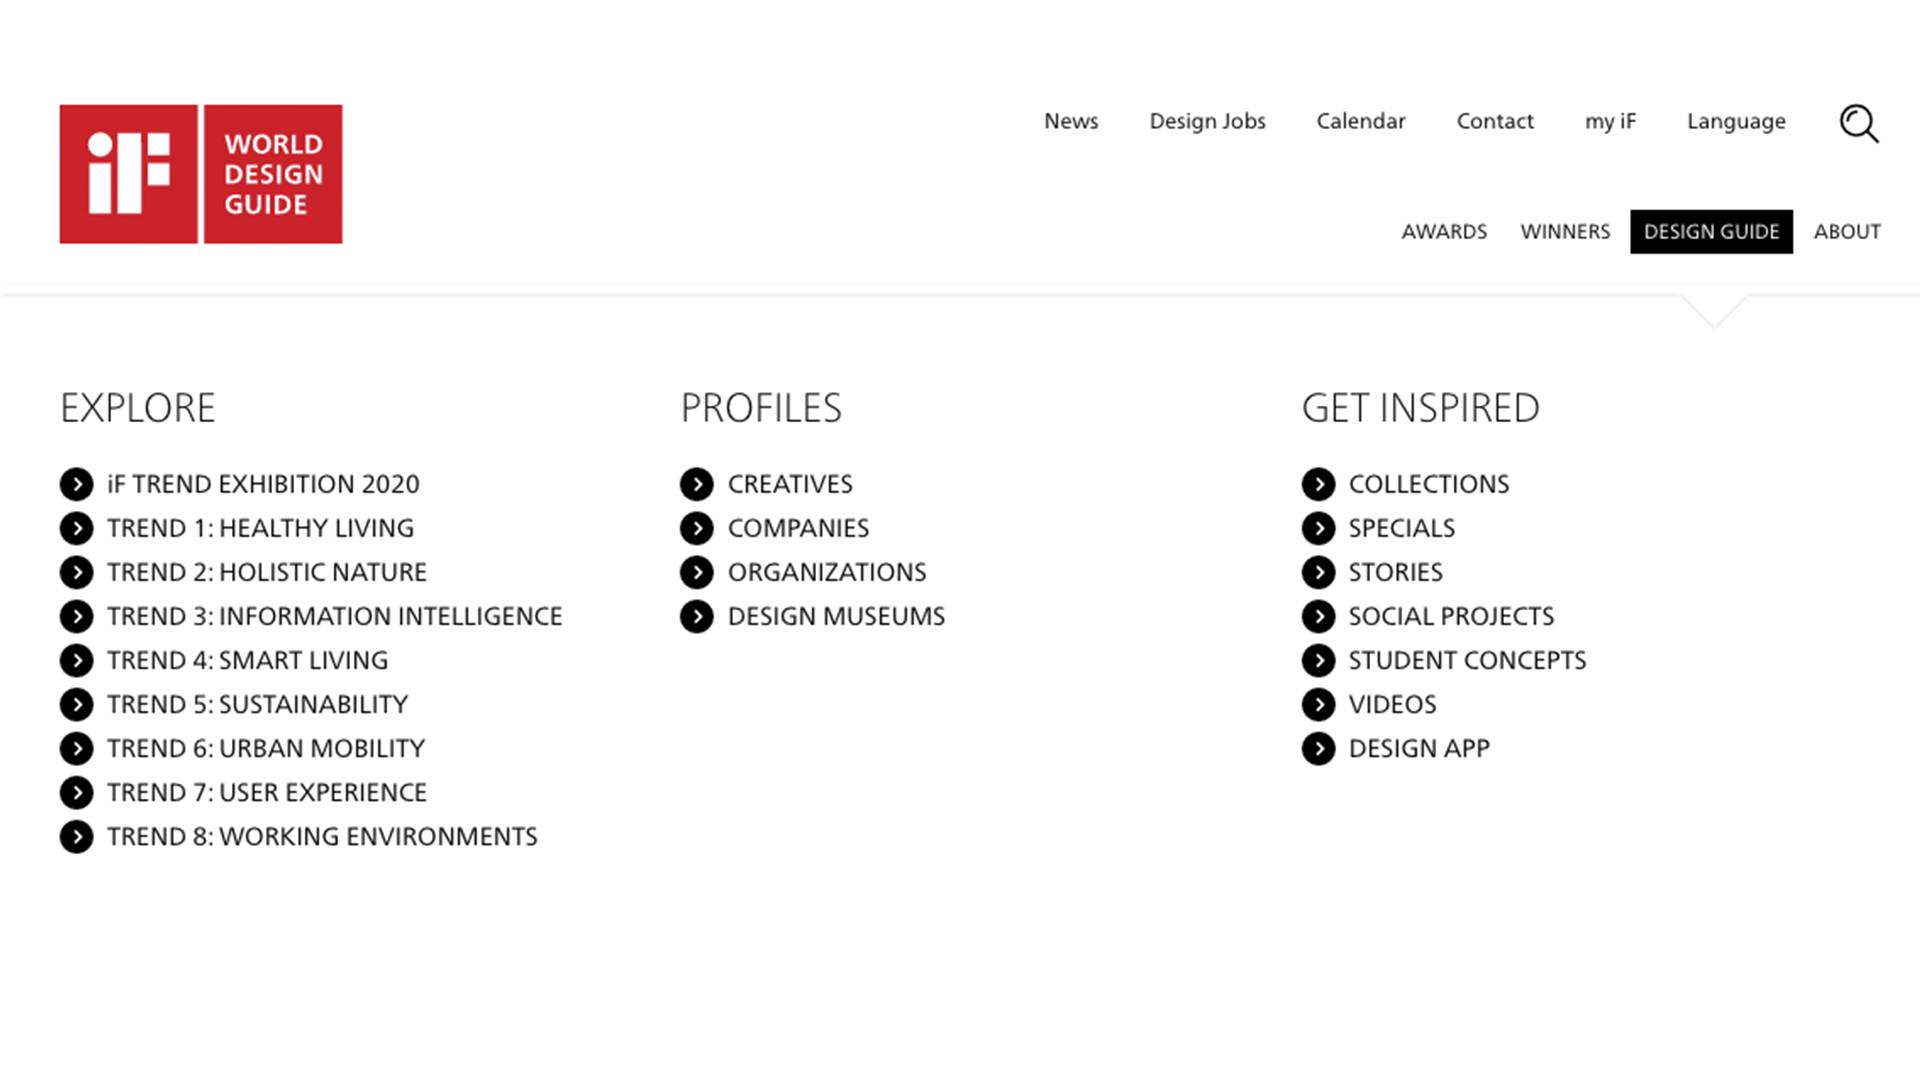
Task: Click arrow icon beside Design Museums
Action: point(697,616)
